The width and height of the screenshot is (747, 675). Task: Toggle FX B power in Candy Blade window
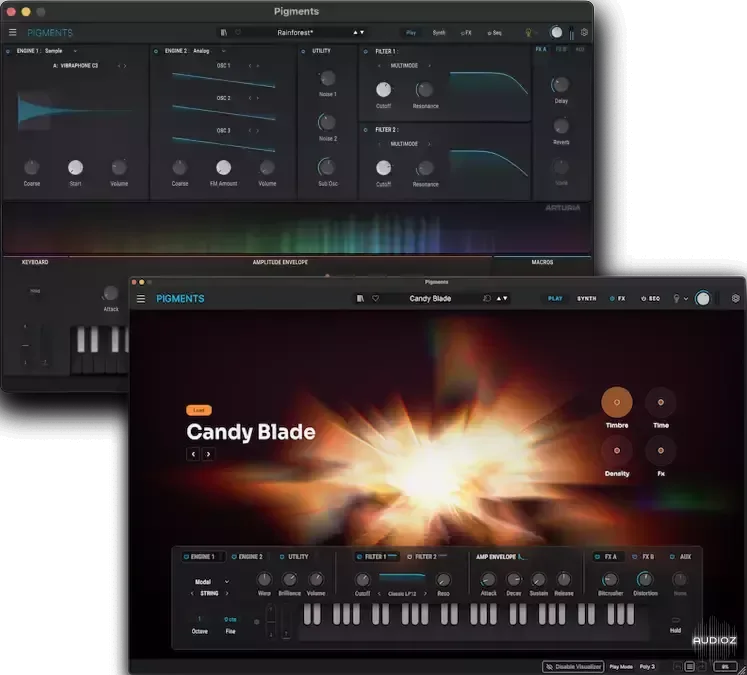(x=635, y=556)
